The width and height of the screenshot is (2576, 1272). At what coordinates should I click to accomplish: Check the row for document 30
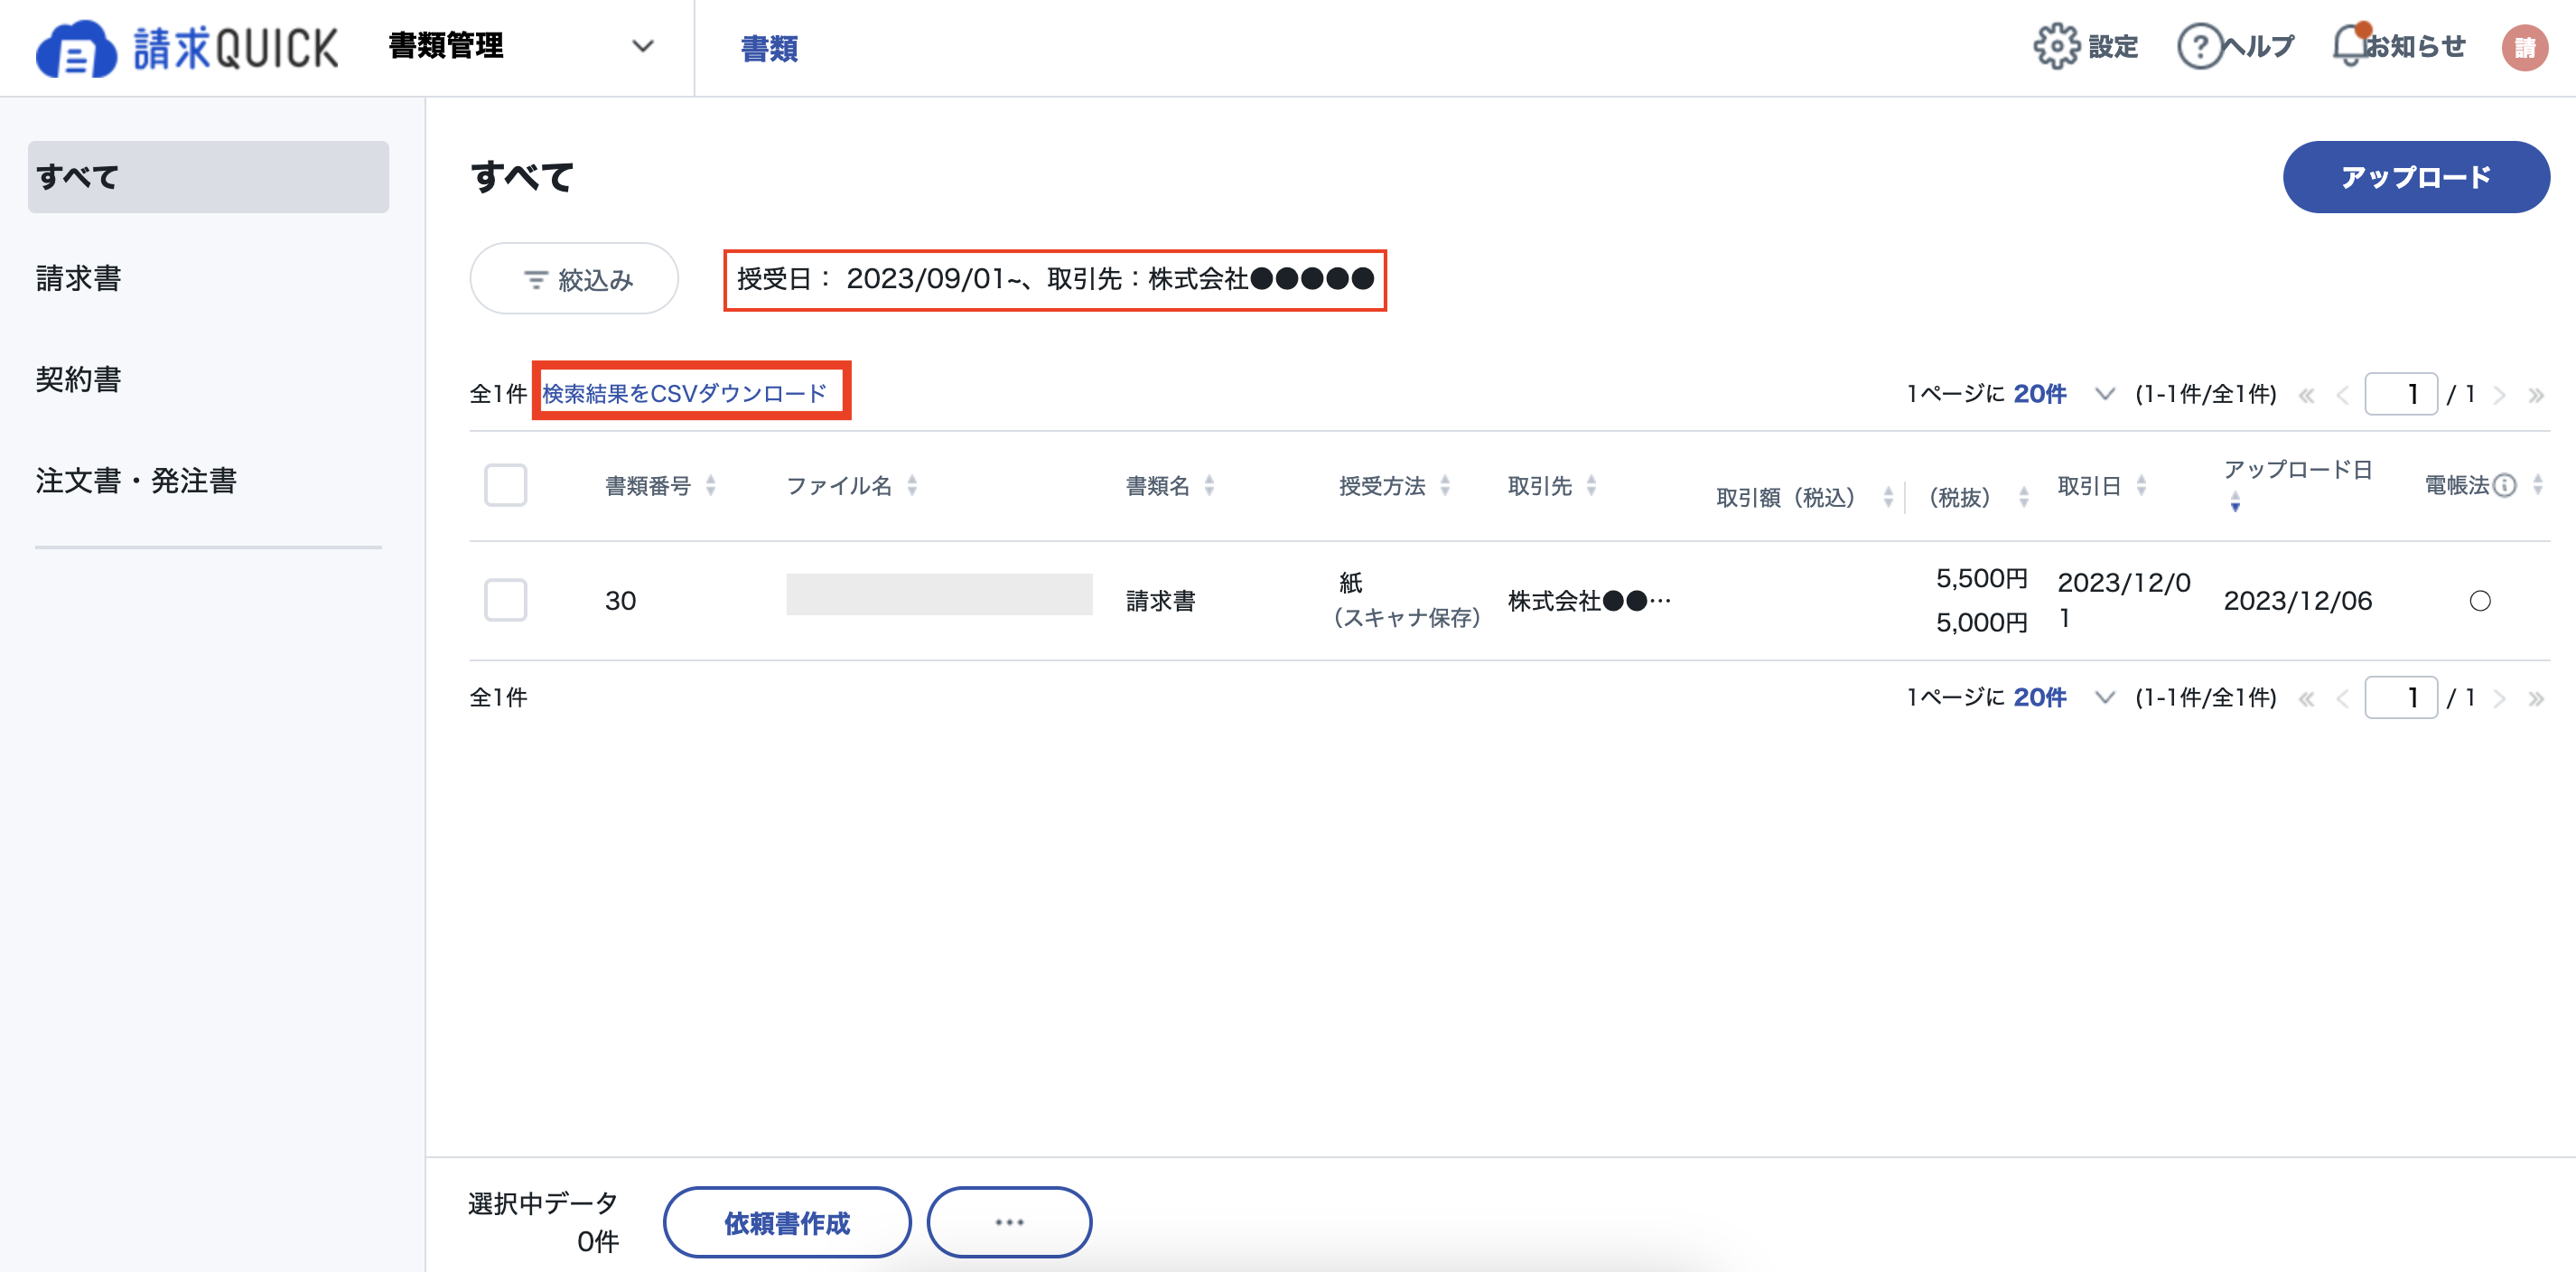click(505, 600)
